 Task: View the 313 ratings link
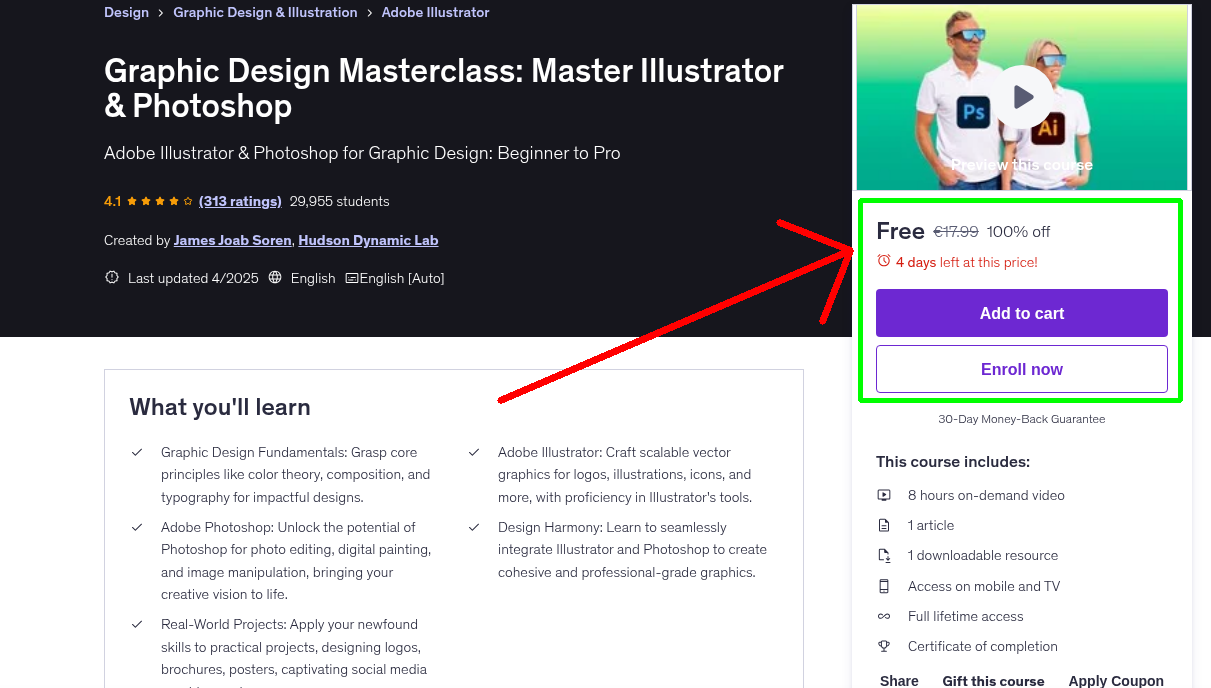(x=240, y=201)
